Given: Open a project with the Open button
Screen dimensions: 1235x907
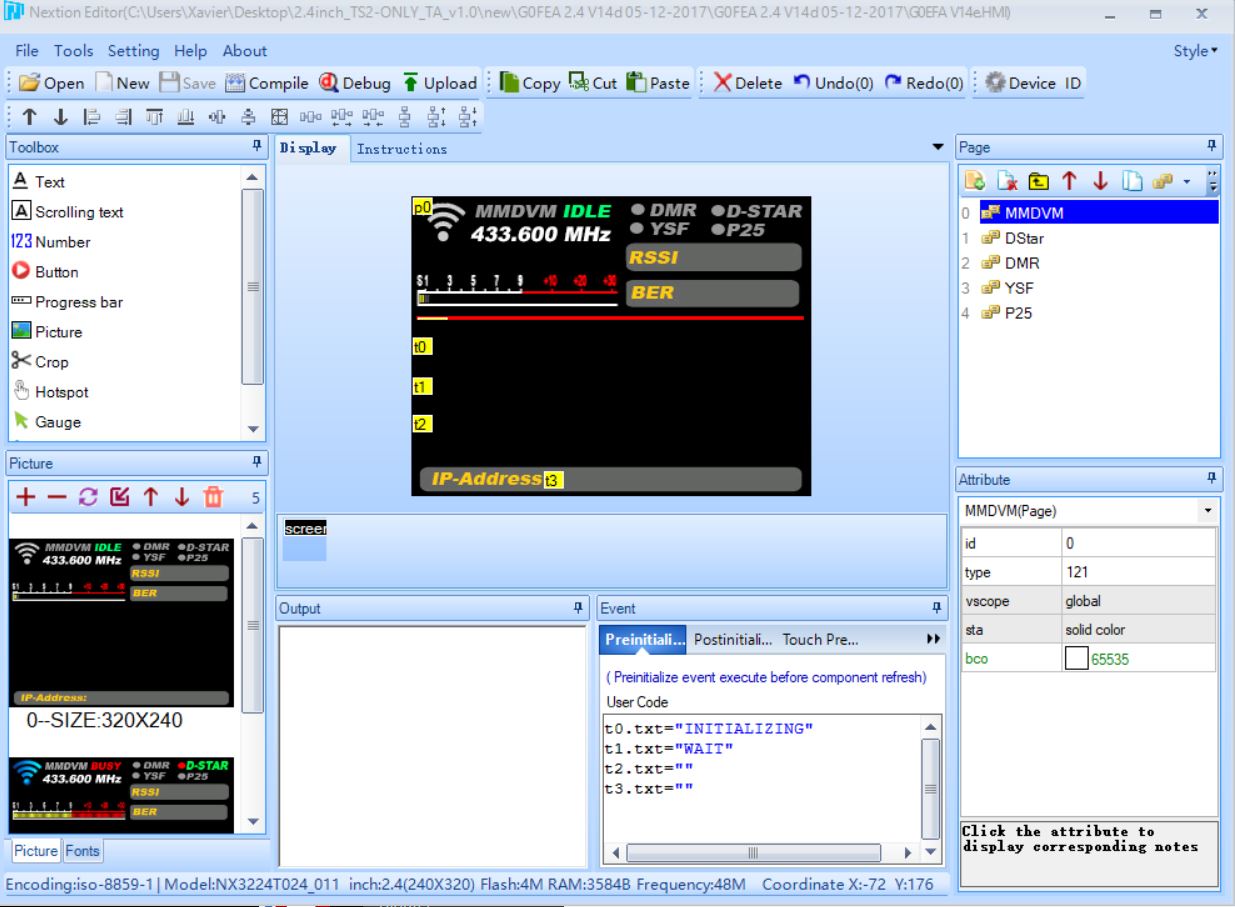Looking at the screenshot, I should 51,83.
